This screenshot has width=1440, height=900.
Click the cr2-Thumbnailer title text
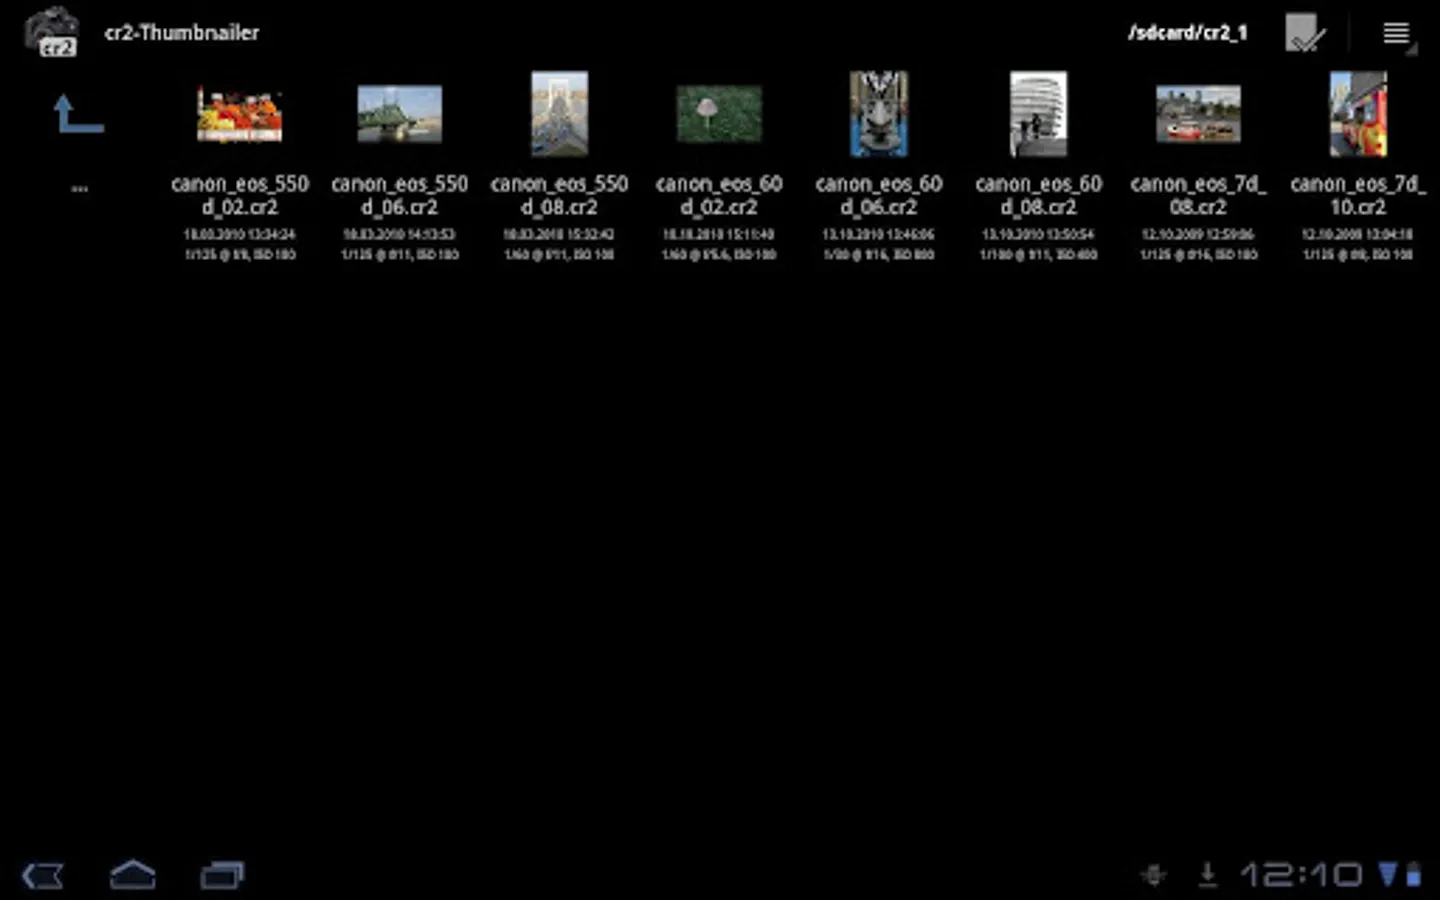(x=181, y=33)
